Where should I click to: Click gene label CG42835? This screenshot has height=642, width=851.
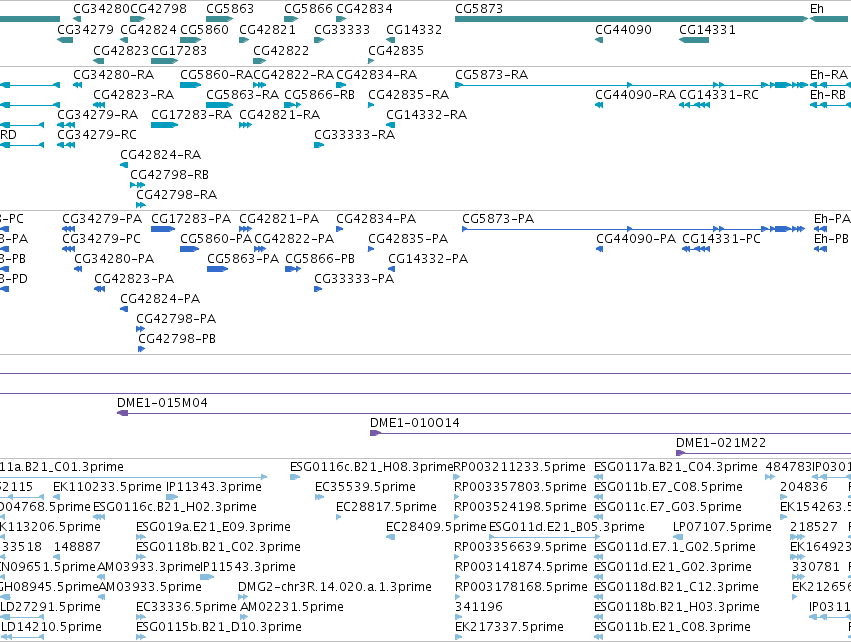396,50
